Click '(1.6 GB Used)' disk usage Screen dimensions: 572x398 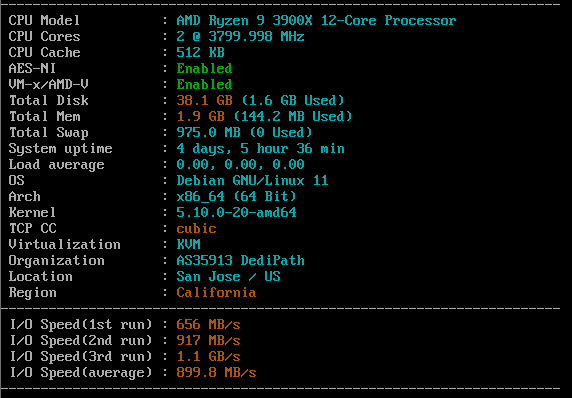point(293,100)
